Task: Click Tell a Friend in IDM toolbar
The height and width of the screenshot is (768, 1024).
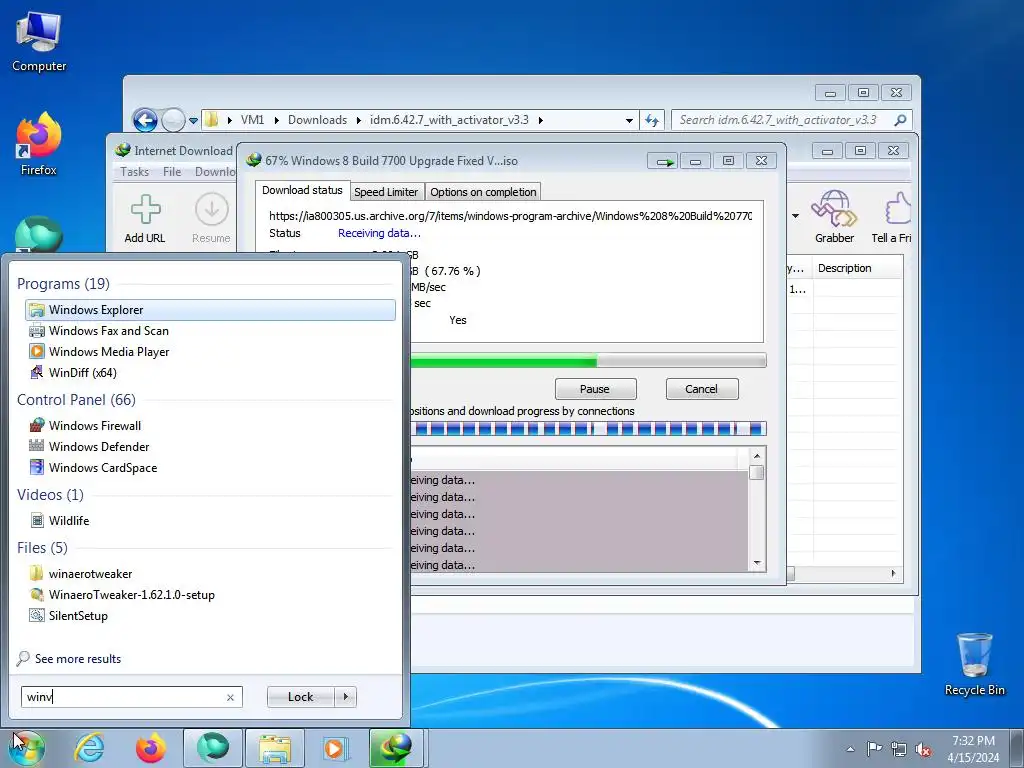Action: [x=891, y=217]
